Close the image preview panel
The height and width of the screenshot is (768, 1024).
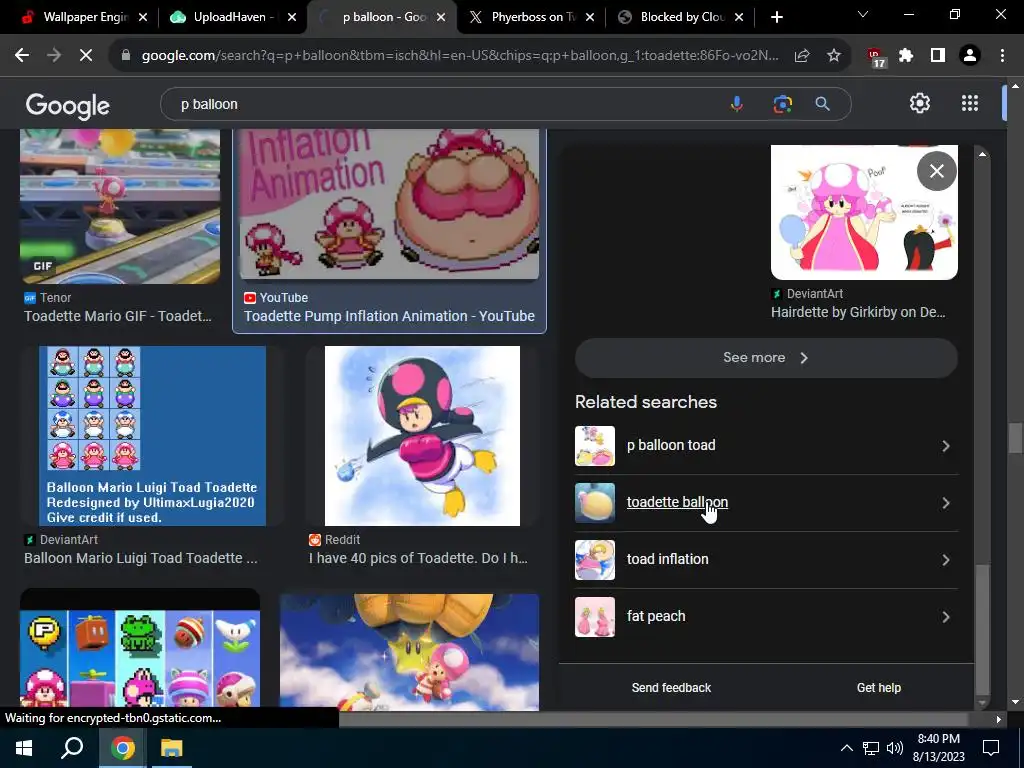click(936, 171)
